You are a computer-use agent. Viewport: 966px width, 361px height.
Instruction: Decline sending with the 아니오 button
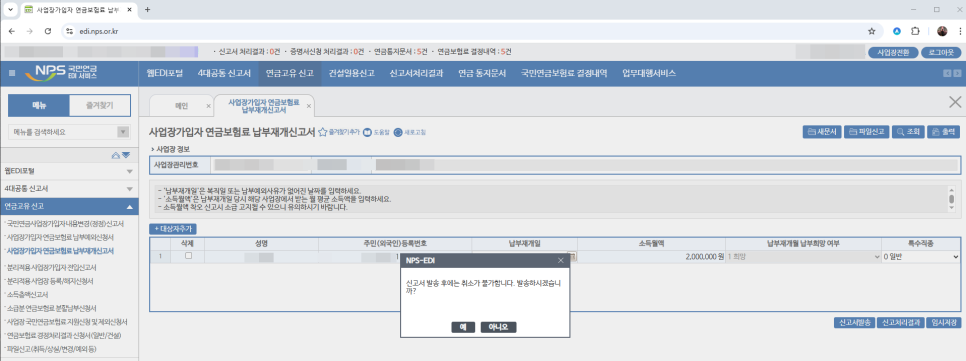pyautogui.click(x=498, y=327)
